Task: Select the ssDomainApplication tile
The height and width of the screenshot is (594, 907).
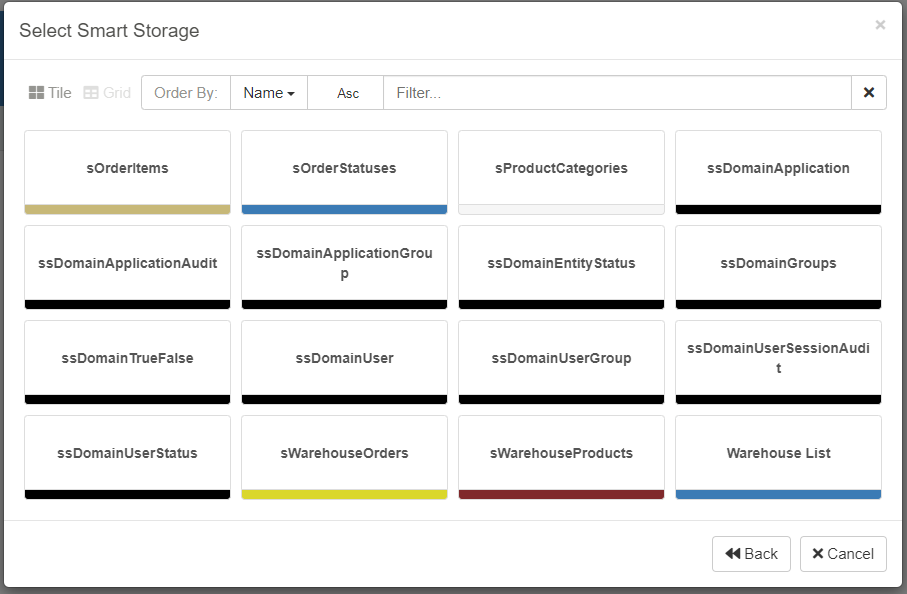Action: click(778, 169)
